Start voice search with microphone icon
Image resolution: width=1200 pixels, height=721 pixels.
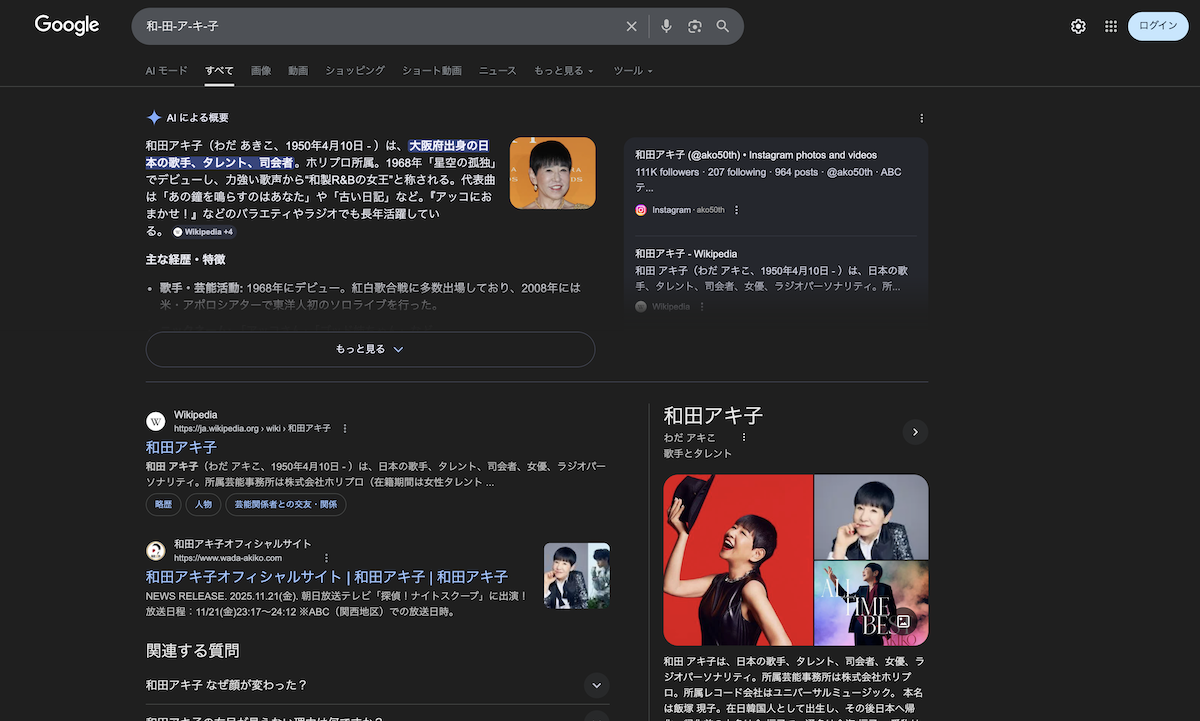[x=667, y=27]
